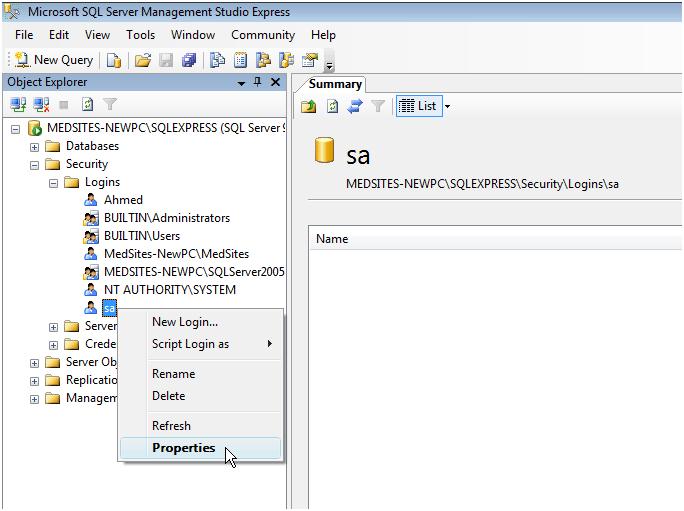Open the Script Login as submenu

point(201,344)
